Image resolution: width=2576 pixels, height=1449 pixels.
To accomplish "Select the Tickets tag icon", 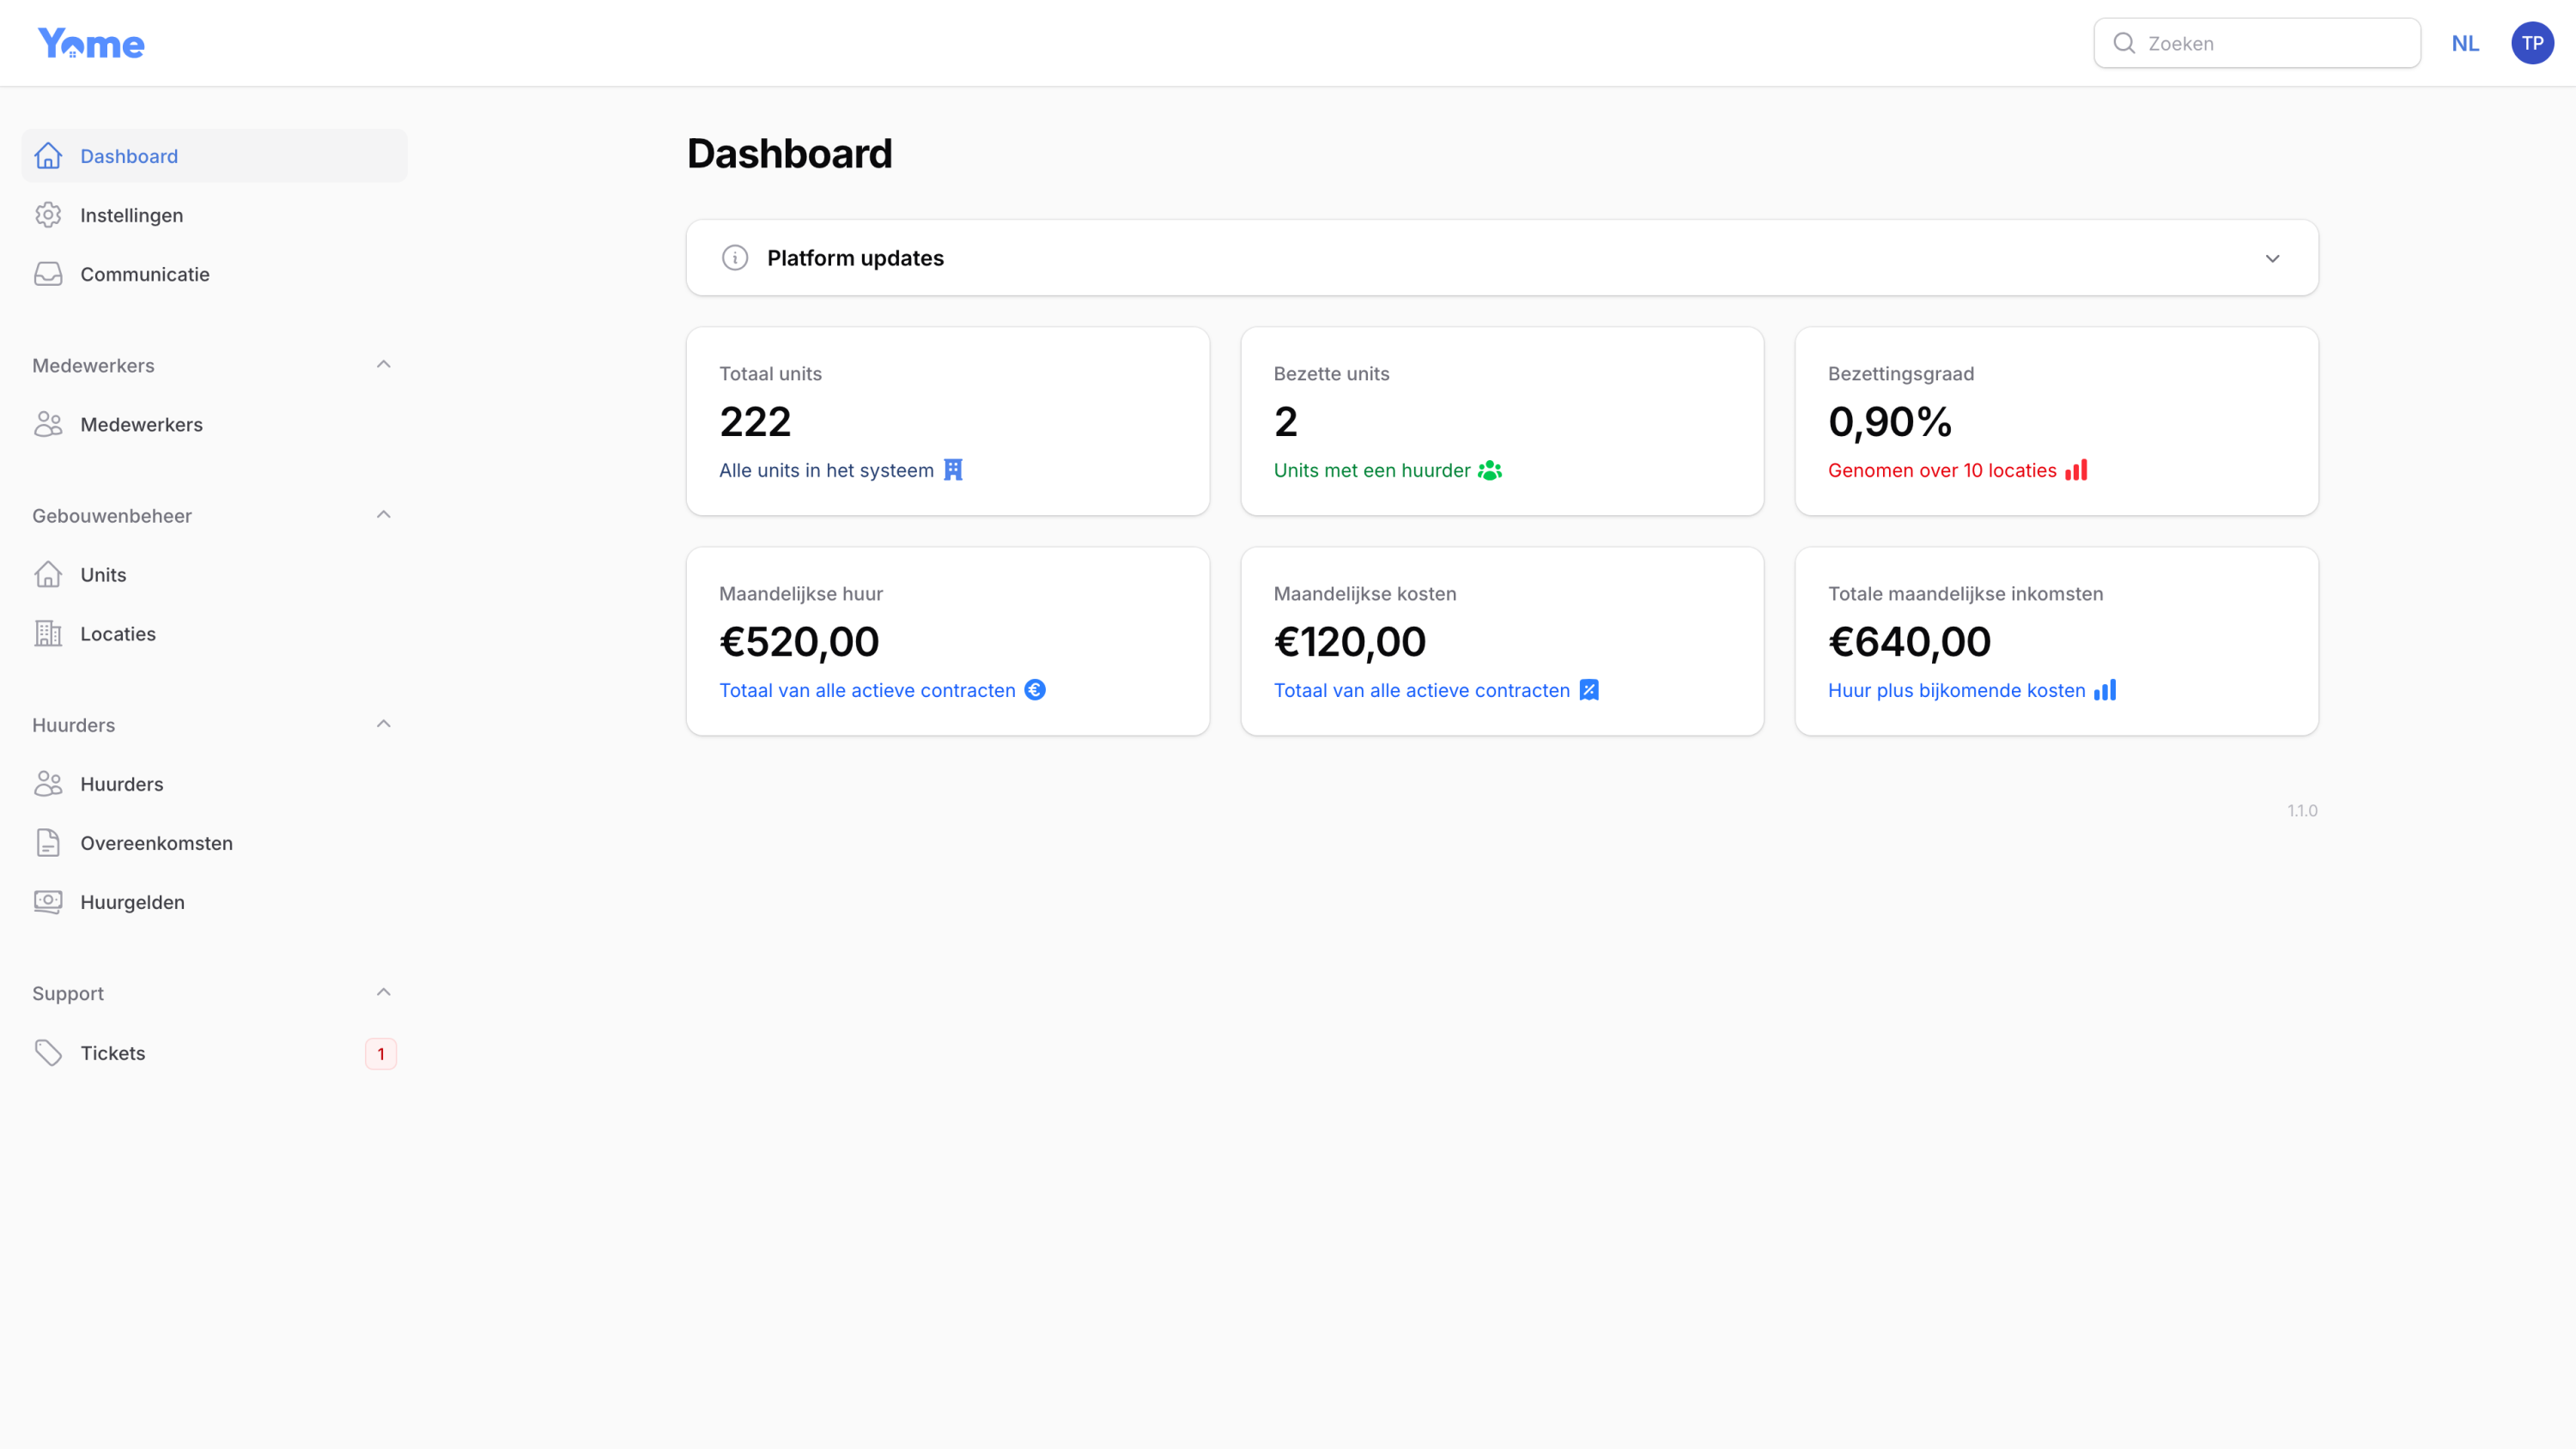I will (x=49, y=1052).
